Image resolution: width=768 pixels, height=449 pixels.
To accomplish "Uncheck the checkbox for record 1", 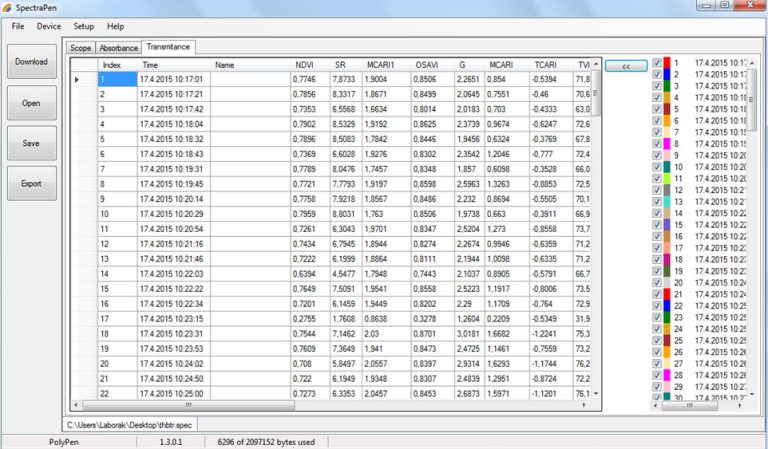I will tap(656, 62).
